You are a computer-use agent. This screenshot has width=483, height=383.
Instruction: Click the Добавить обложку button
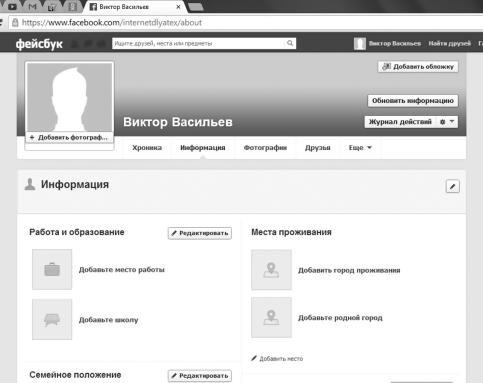click(x=418, y=67)
